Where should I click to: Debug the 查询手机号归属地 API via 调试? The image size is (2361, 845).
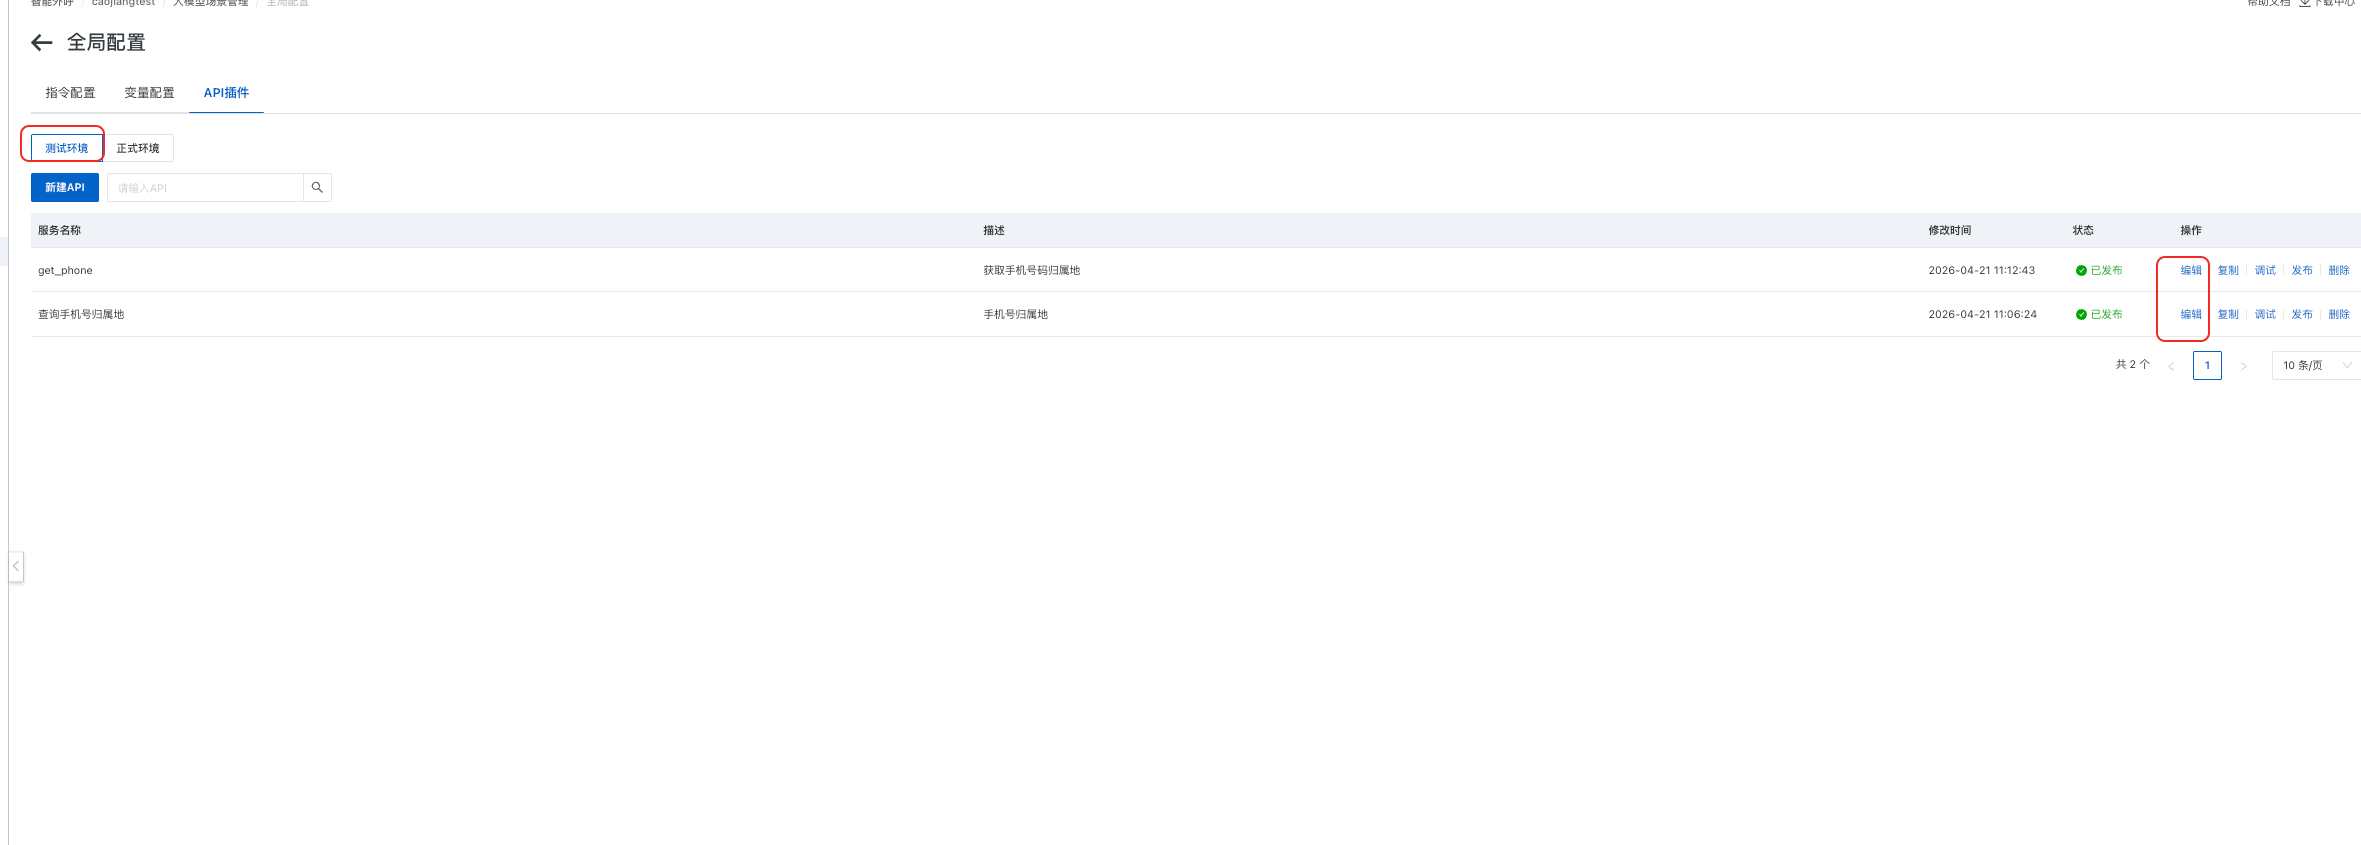[2265, 314]
